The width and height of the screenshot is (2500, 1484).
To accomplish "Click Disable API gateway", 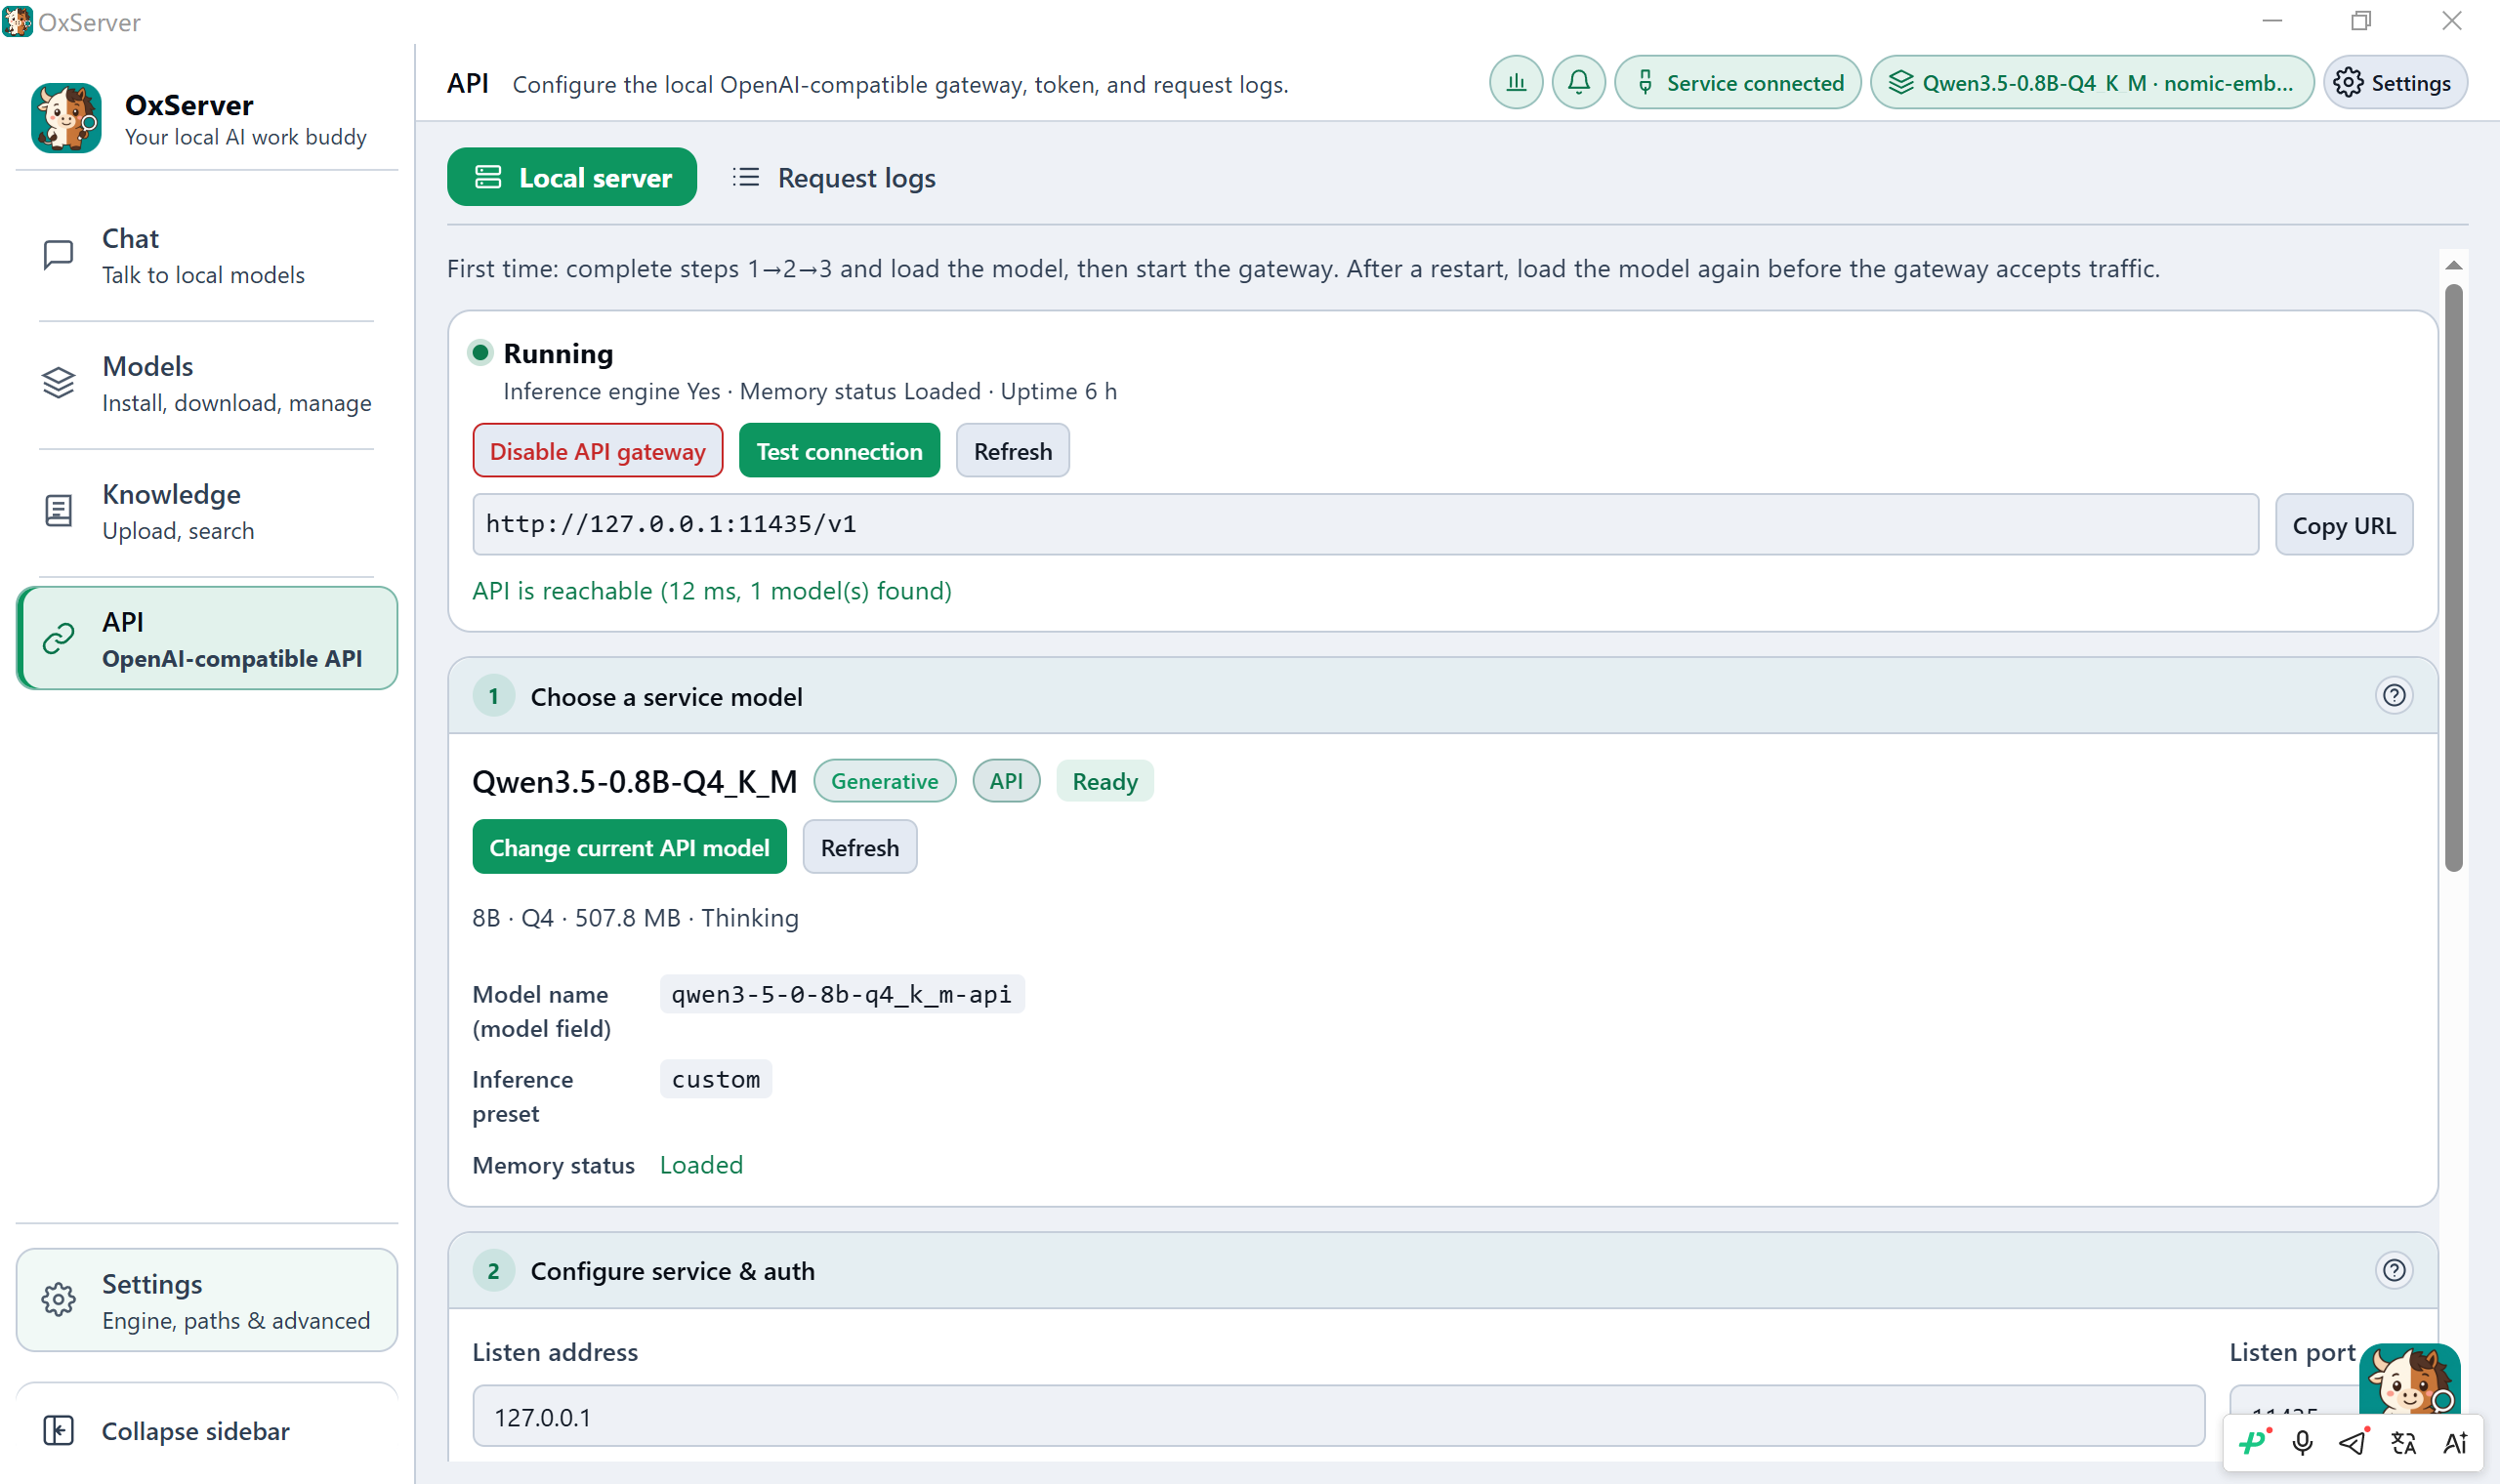I will click(x=598, y=451).
